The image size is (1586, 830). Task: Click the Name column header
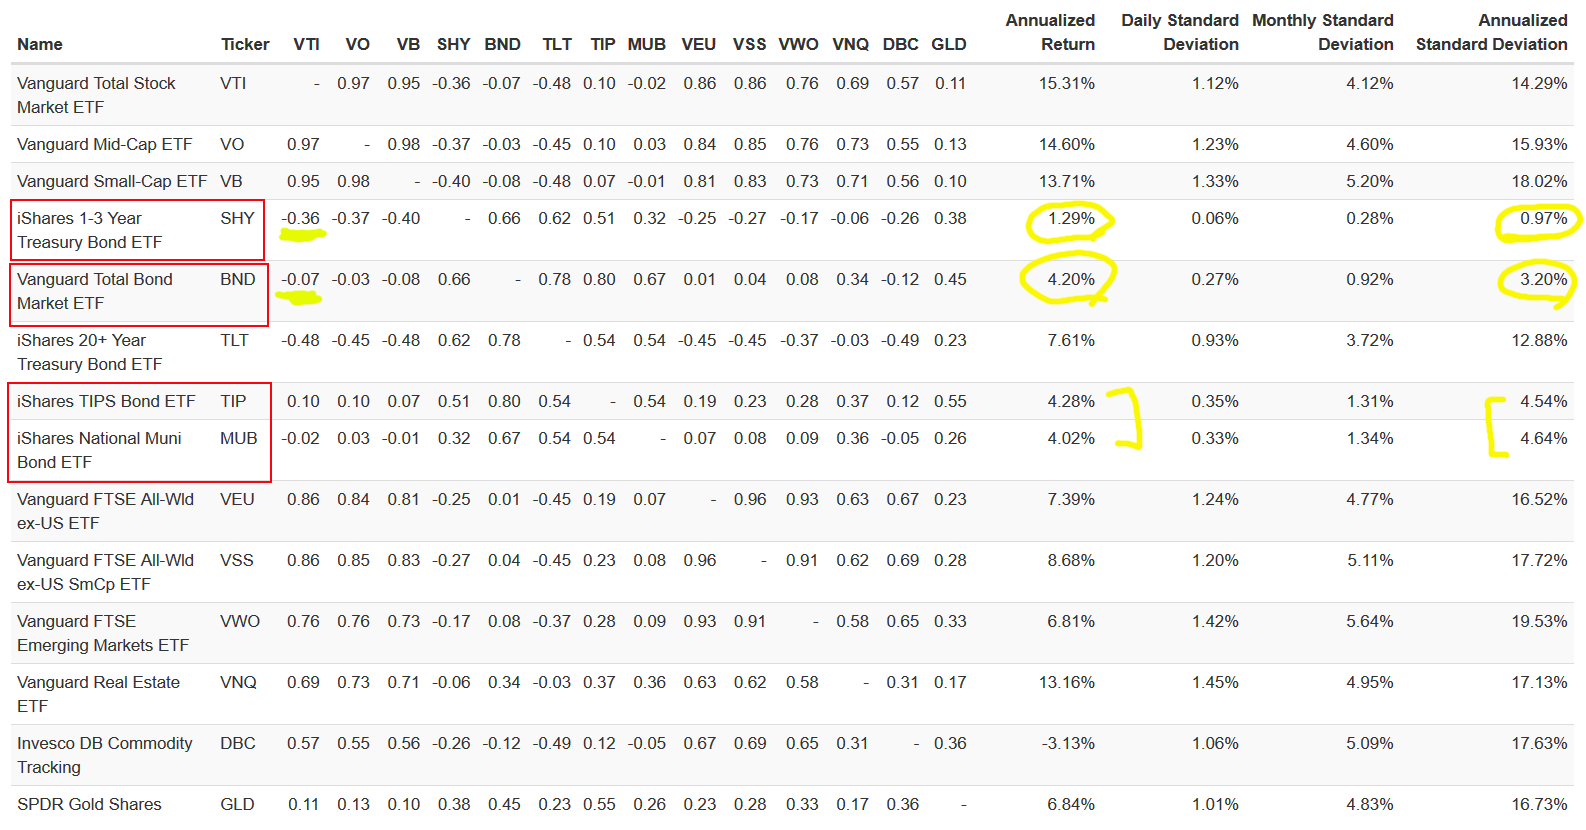(40, 44)
